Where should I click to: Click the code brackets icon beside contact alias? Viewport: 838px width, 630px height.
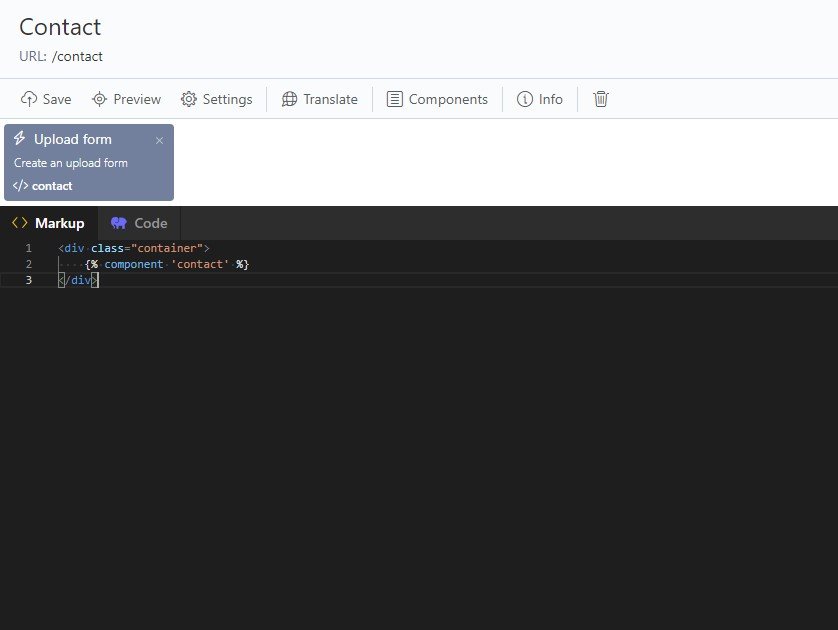pos(20,185)
